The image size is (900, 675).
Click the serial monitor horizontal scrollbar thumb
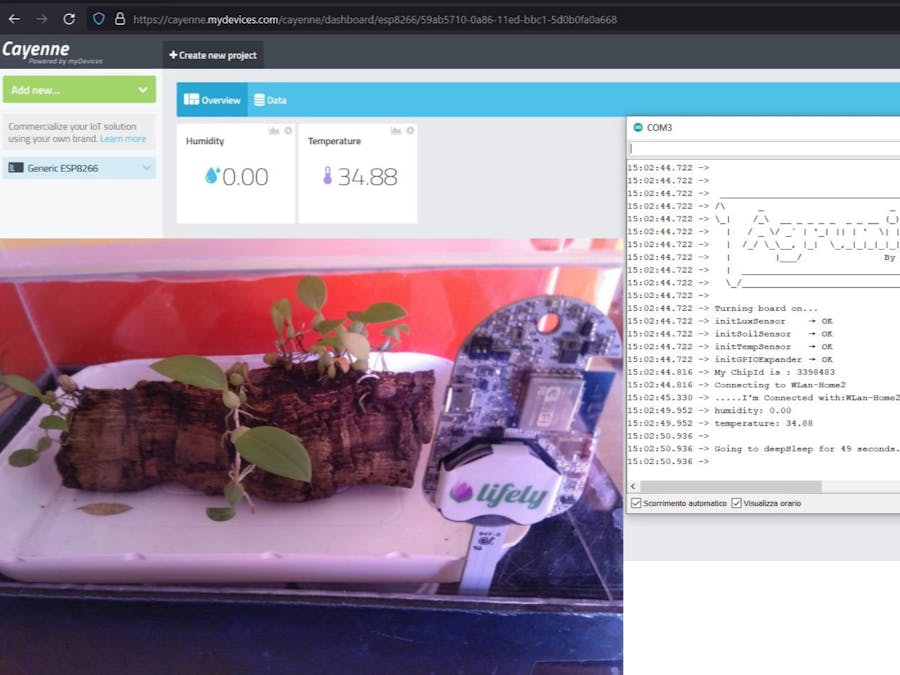pyautogui.click(x=731, y=487)
